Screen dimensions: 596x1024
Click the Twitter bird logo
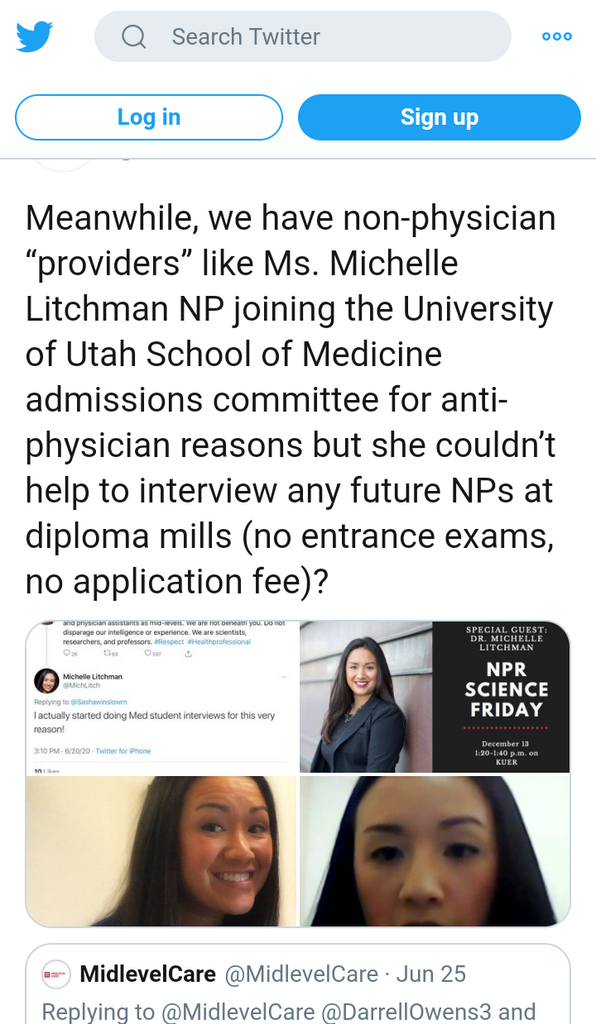(x=34, y=37)
